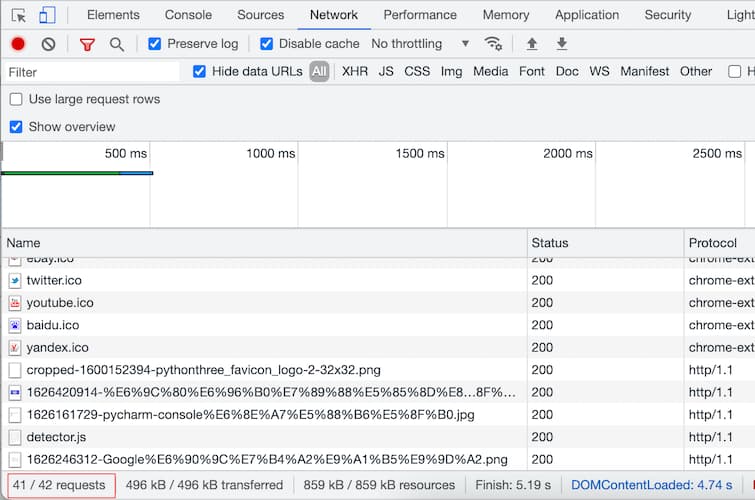Filter requests by CSS type

(417, 71)
